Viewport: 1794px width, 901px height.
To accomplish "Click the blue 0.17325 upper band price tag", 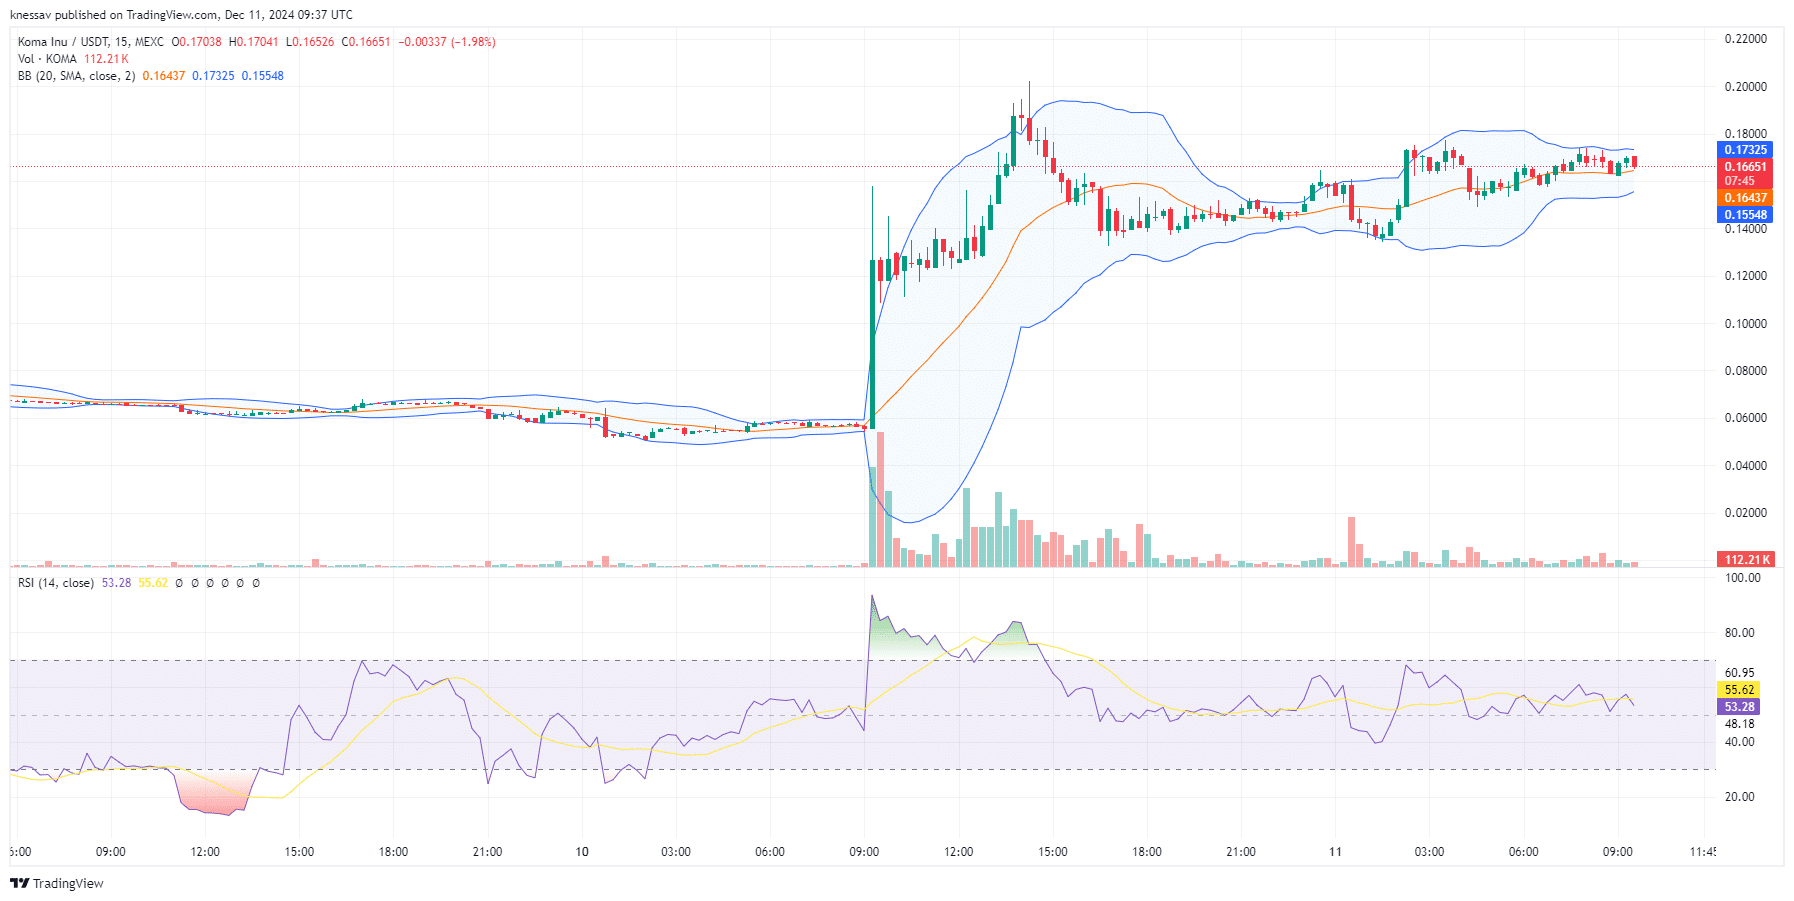I will [x=1745, y=150].
